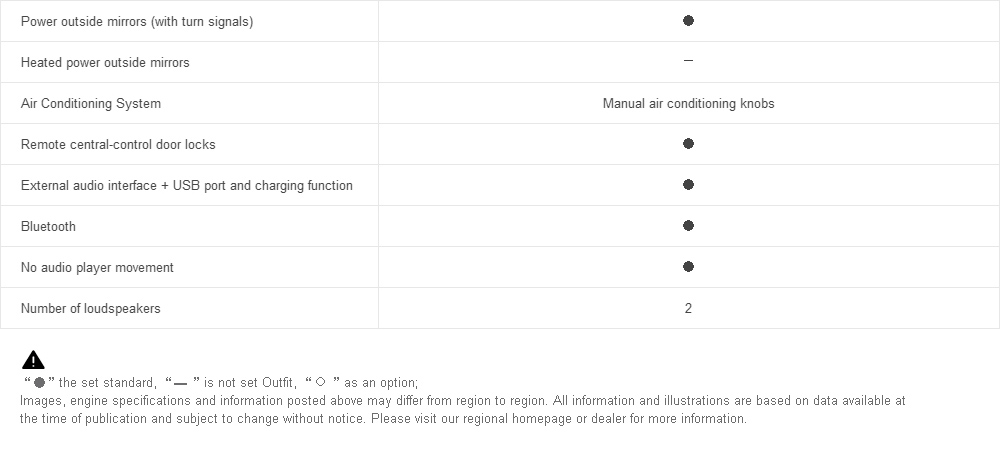Image resolution: width=1000 pixels, height=469 pixels.
Task: Click the Remote central-control door locks dot
Action: (688, 144)
